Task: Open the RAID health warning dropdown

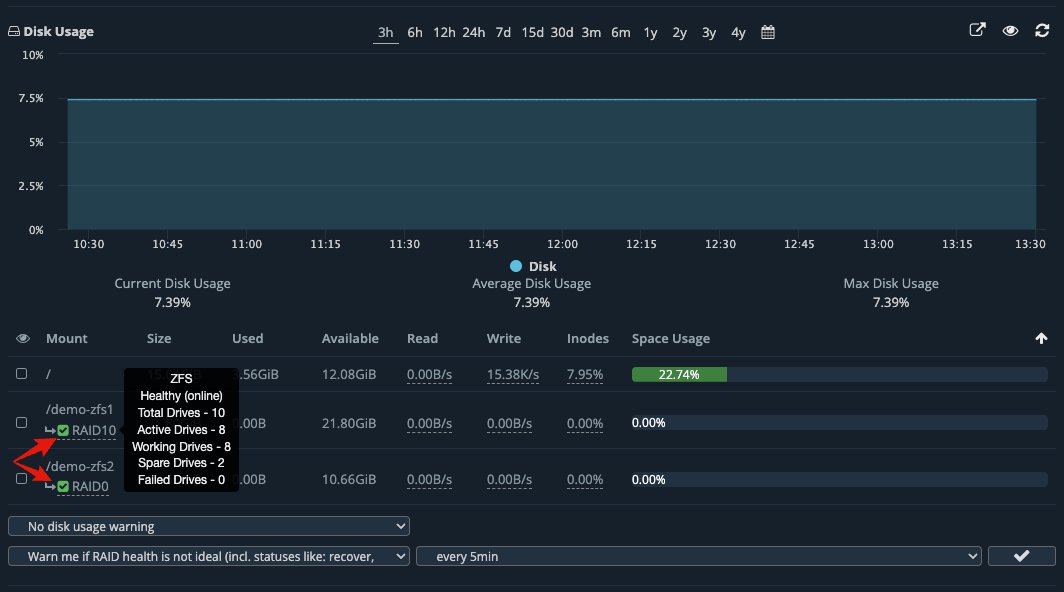Action: [x=207, y=556]
